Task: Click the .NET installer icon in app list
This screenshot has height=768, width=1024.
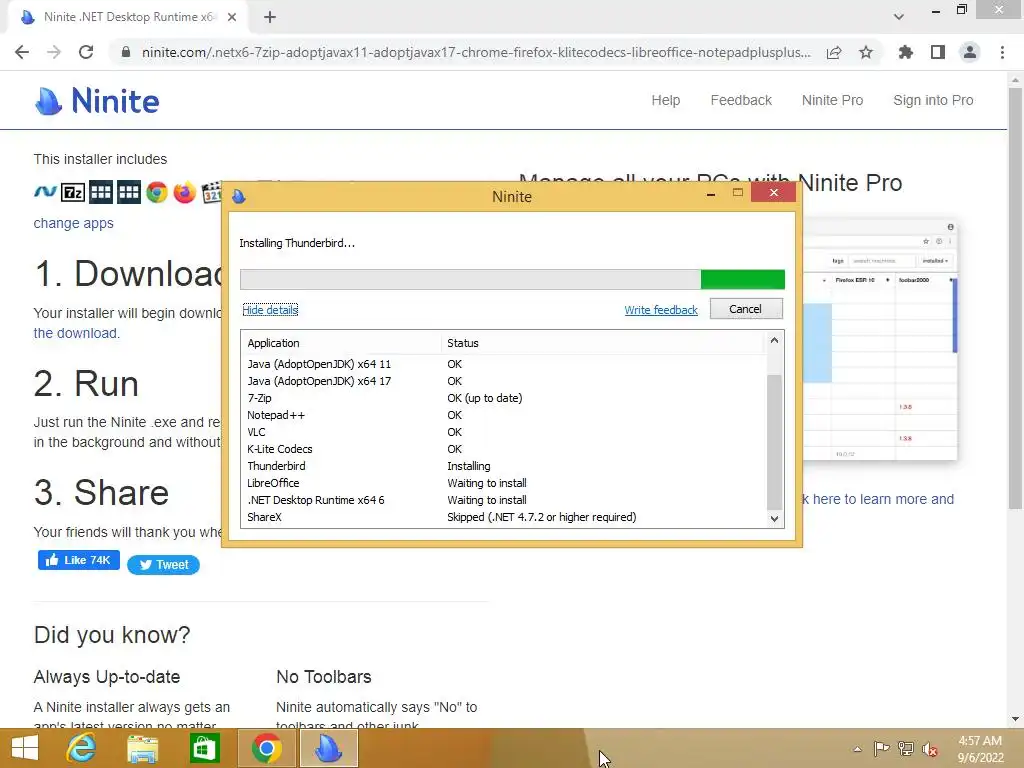Action: 45,192
